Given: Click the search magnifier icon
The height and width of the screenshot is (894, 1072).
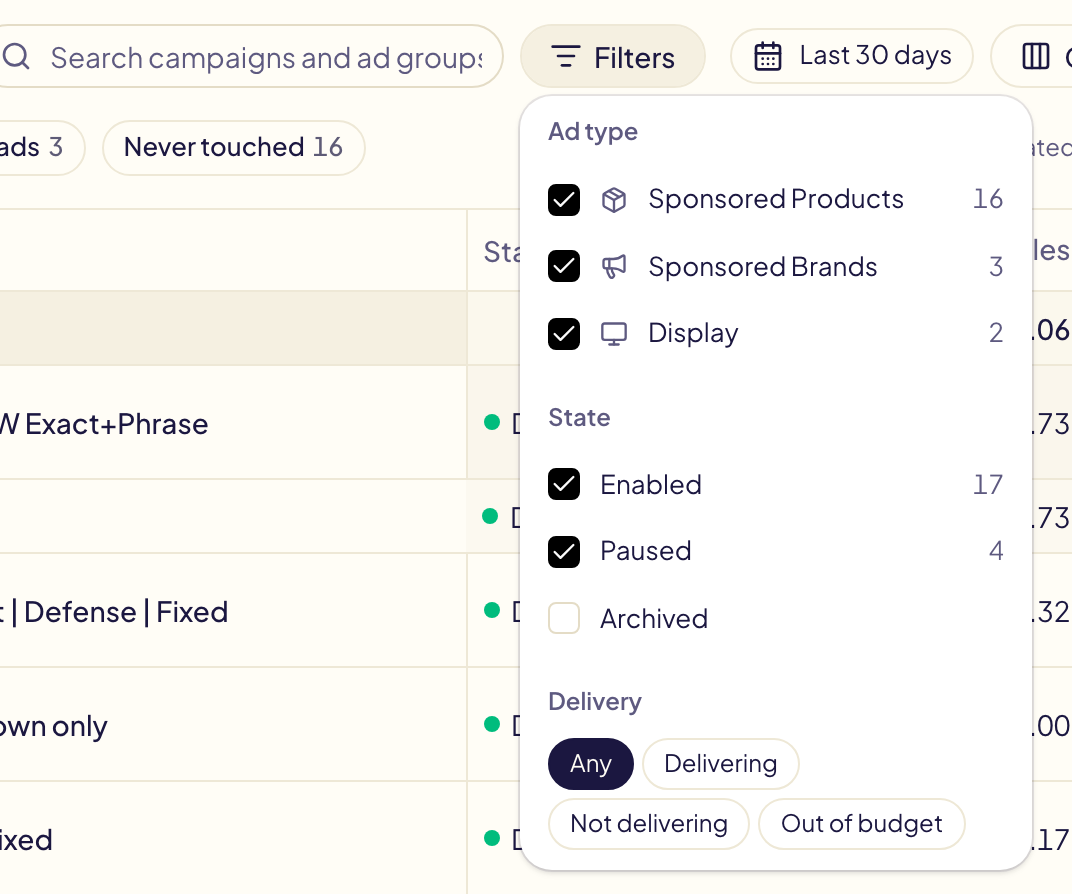Looking at the screenshot, I should [x=16, y=57].
